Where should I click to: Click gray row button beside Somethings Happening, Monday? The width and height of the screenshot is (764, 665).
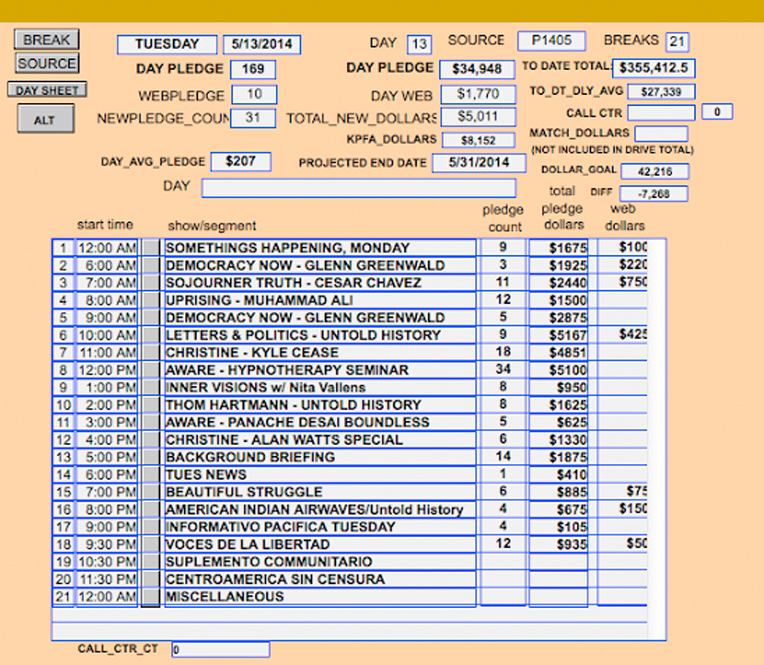point(150,248)
